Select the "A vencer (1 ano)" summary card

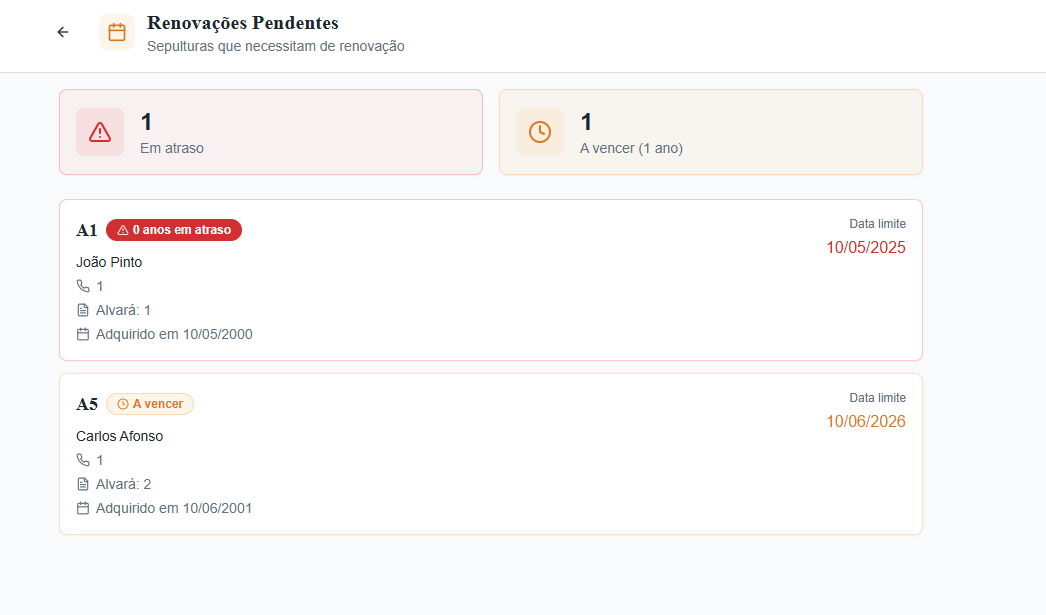[711, 132]
